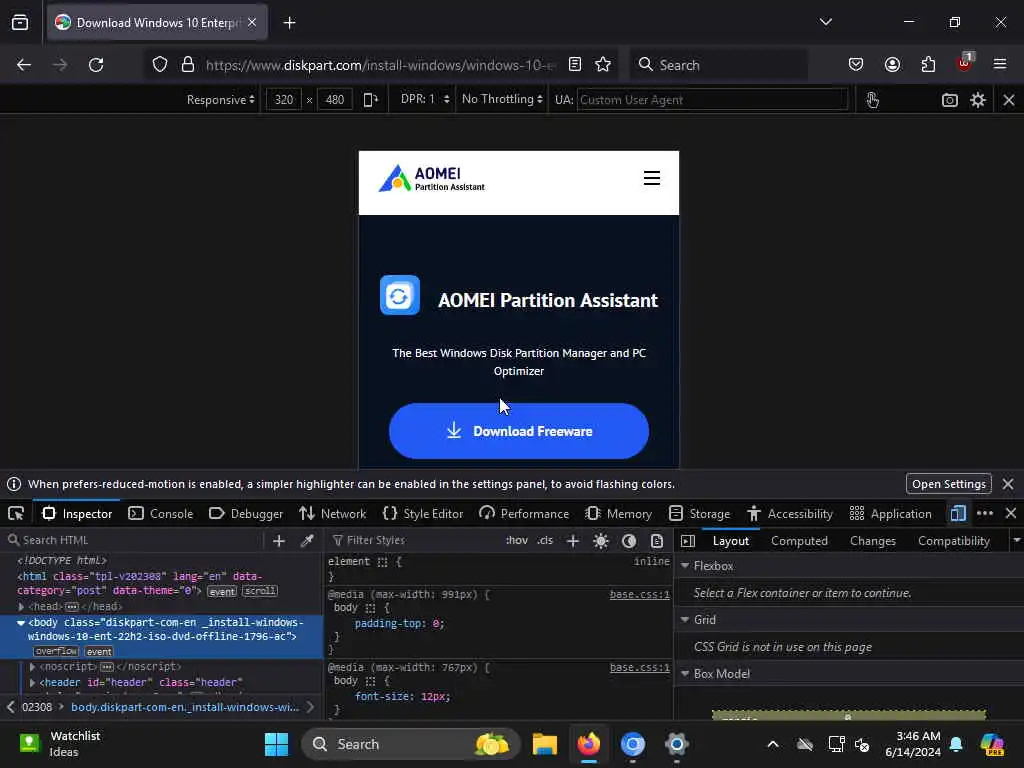Switch to the Inspector tab
1024x768 pixels.
(77, 514)
